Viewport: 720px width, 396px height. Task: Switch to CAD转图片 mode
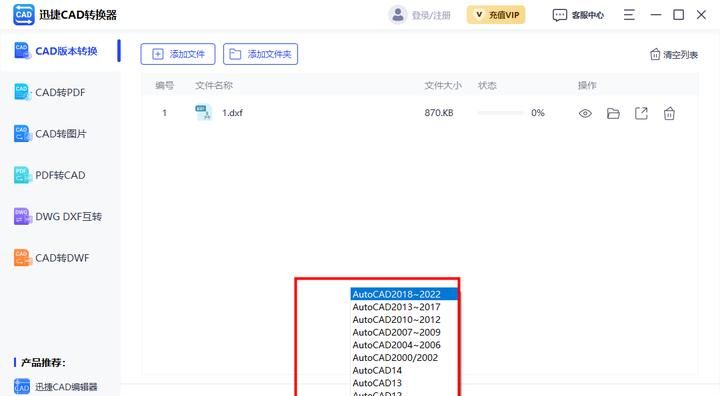point(61,134)
